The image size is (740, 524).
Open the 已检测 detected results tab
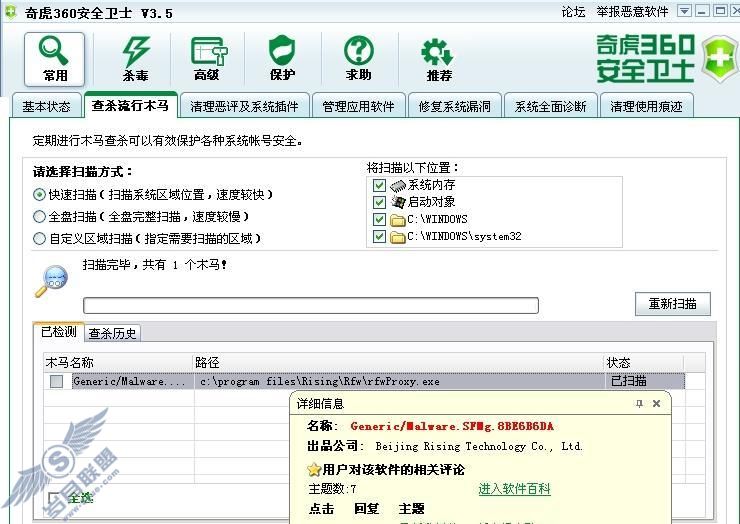click(x=59, y=332)
